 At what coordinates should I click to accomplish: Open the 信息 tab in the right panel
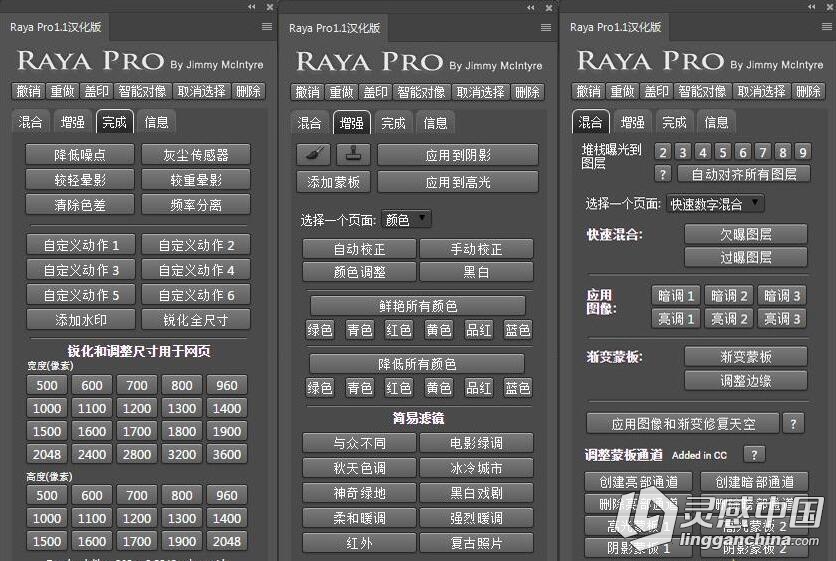[716, 122]
